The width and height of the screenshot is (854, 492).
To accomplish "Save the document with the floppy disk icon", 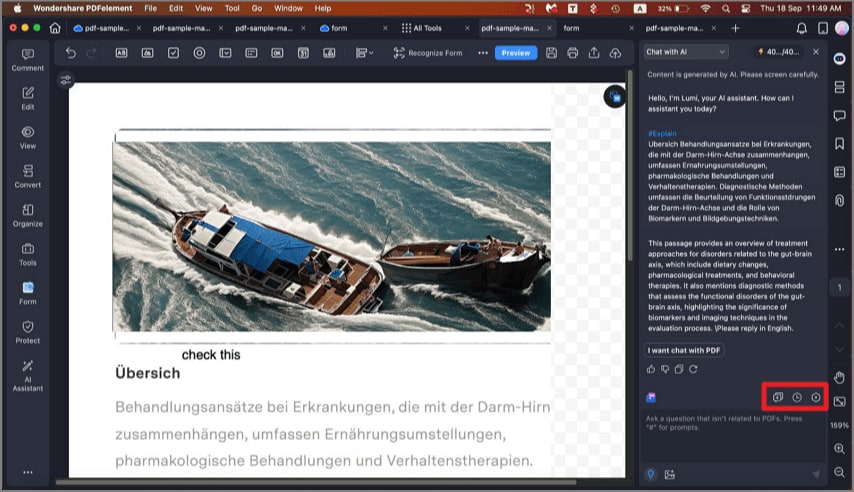I will [551, 53].
